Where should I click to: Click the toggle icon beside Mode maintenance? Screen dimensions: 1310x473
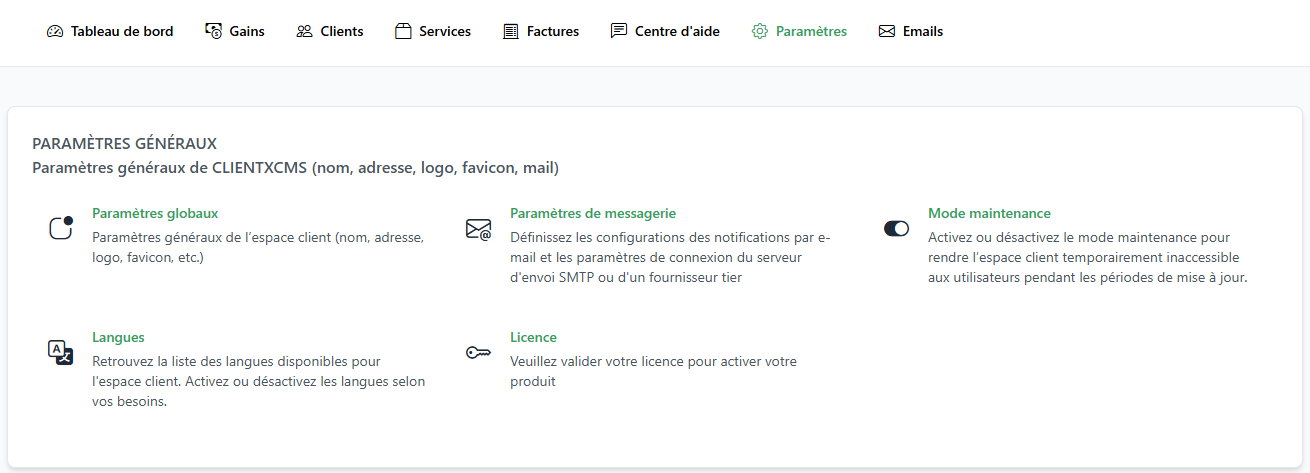[x=896, y=228]
